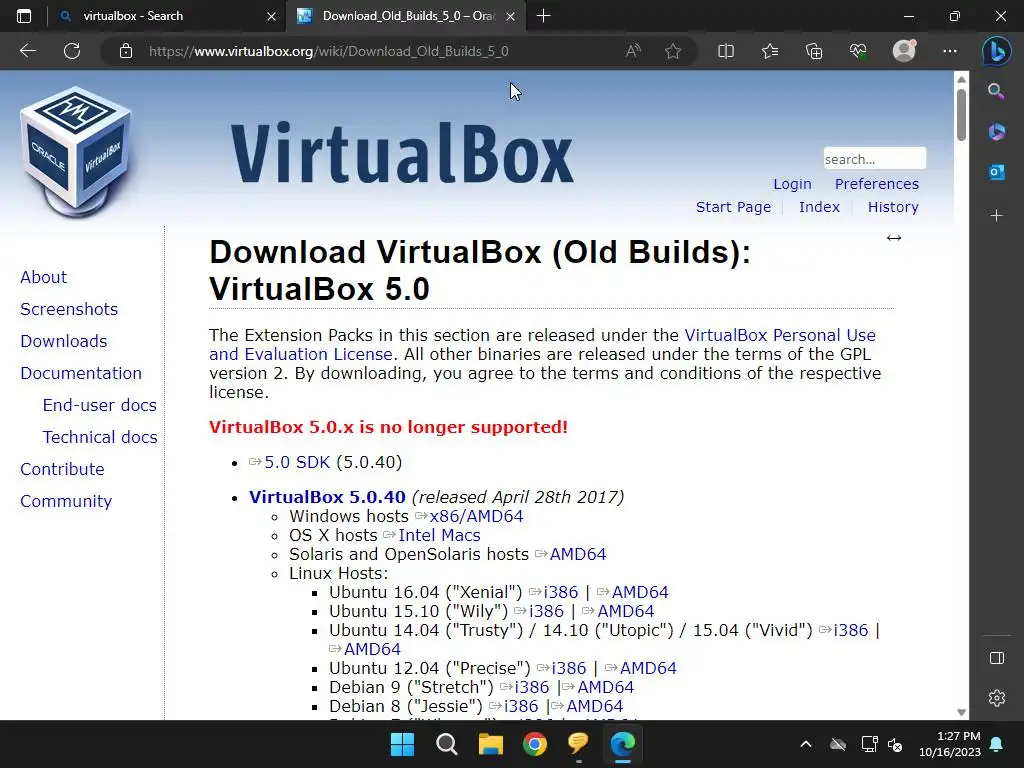1024x768 pixels.
Task: Download the 5.0 SDK link
Action: pyautogui.click(x=297, y=462)
